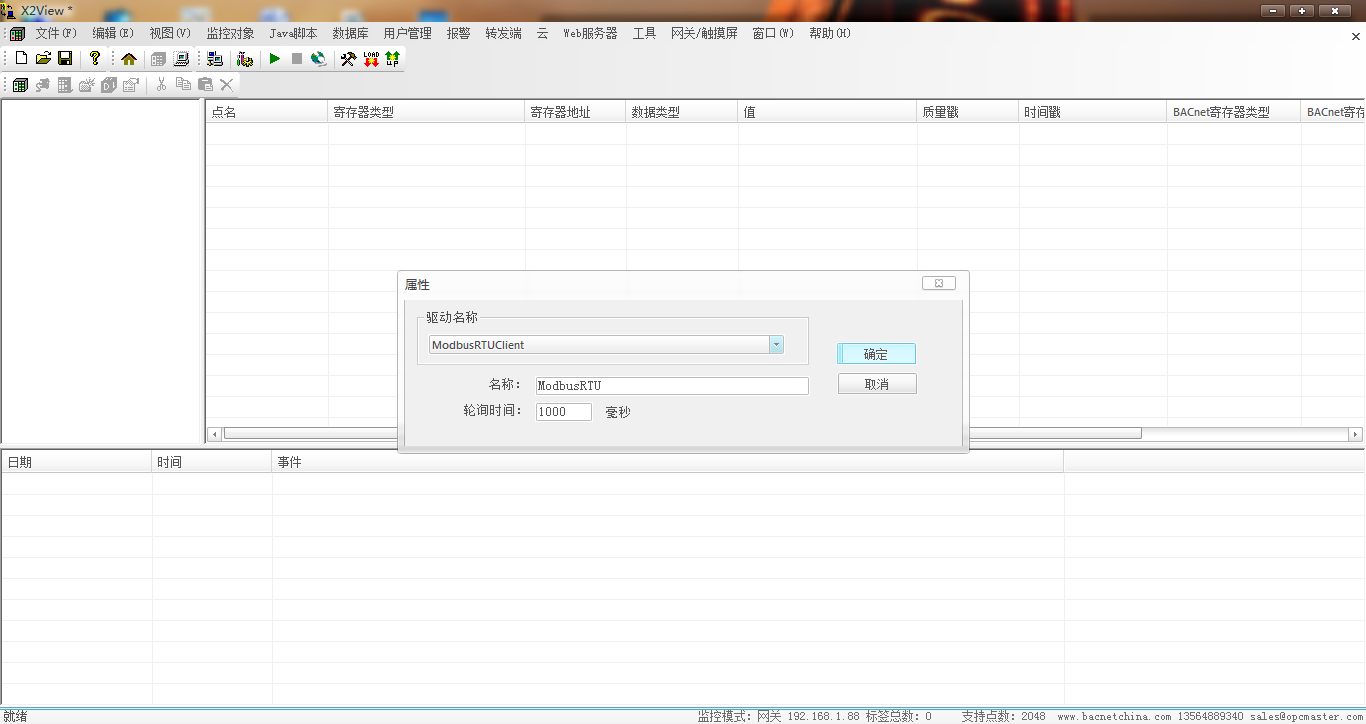
Task: Click the 名称 input field
Action: (671, 386)
